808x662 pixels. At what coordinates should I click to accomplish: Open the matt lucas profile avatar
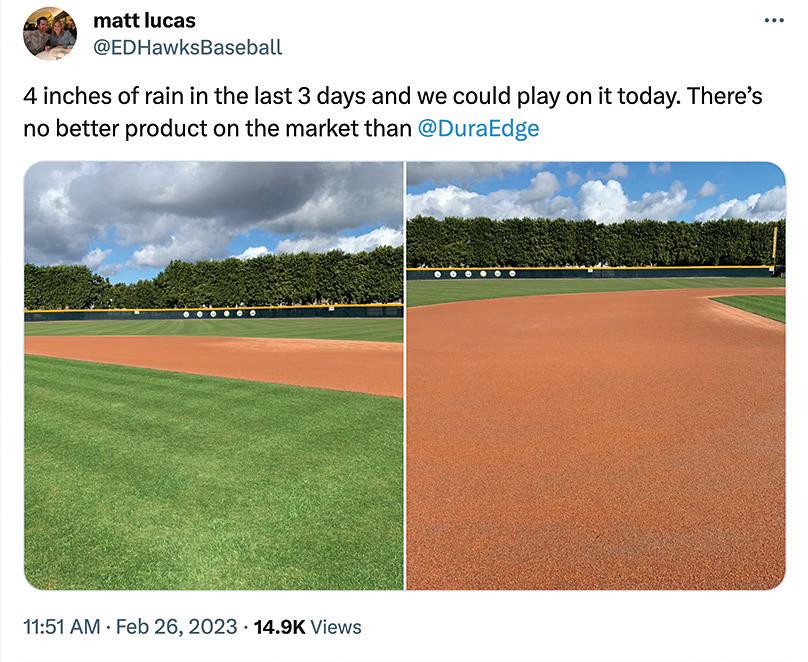49,33
